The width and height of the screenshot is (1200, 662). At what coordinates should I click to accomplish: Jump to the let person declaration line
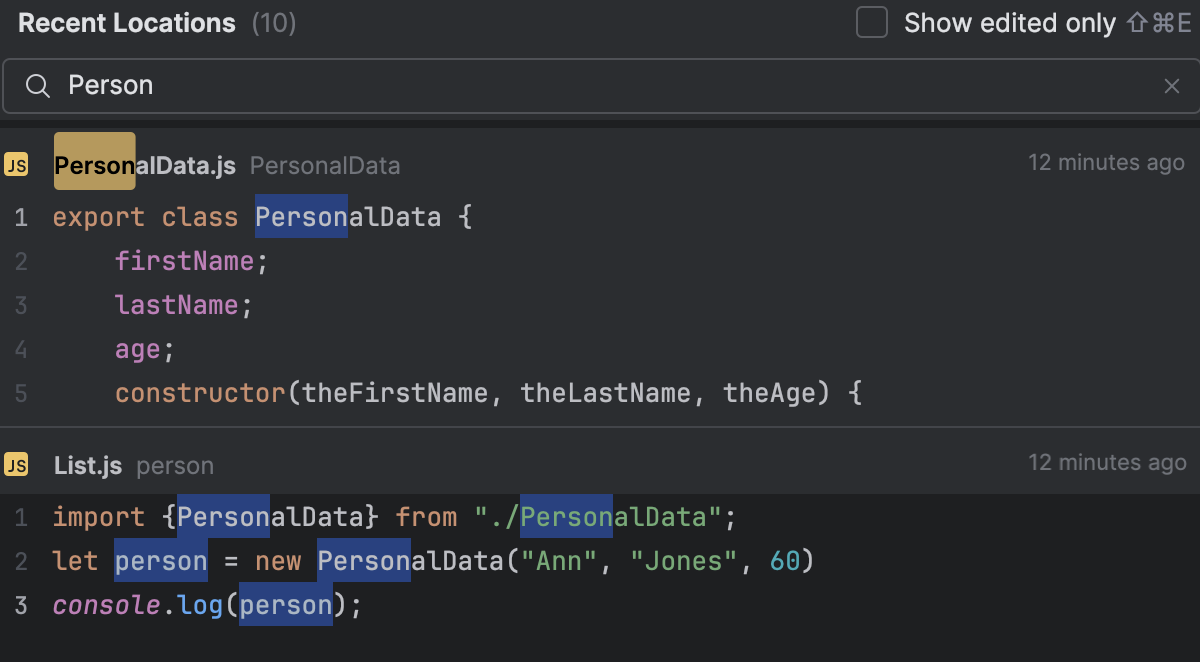tap(434, 561)
